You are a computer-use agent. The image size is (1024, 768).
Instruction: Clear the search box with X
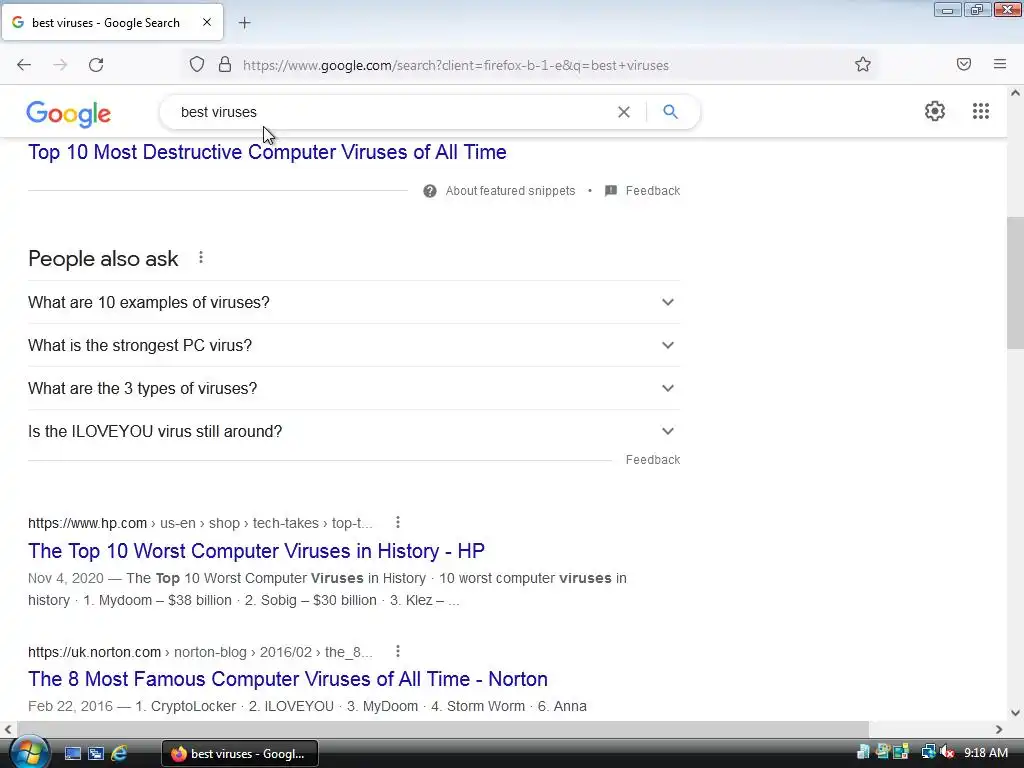pos(624,112)
